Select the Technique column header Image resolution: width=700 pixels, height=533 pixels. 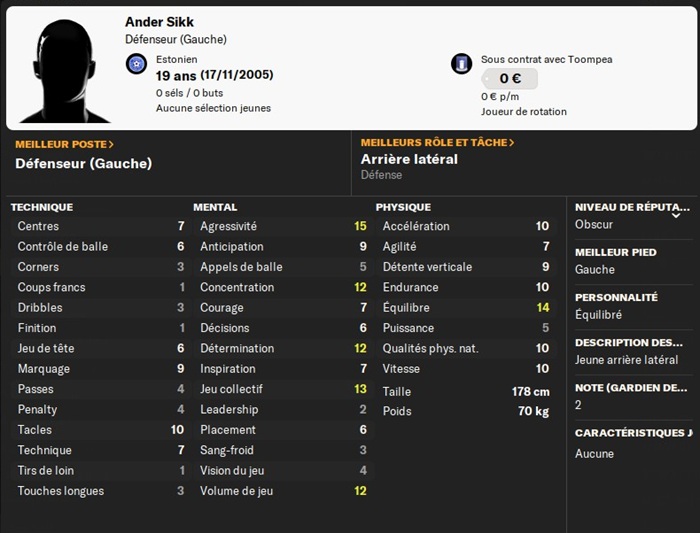click(42, 207)
